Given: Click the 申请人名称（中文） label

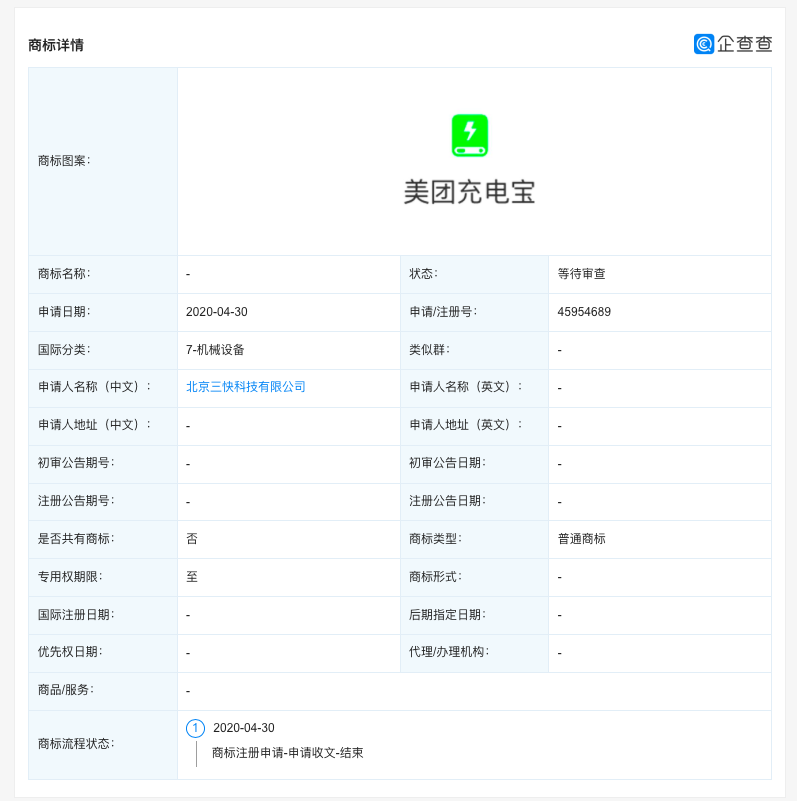Looking at the screenshot, I should [x=95, y=387].
